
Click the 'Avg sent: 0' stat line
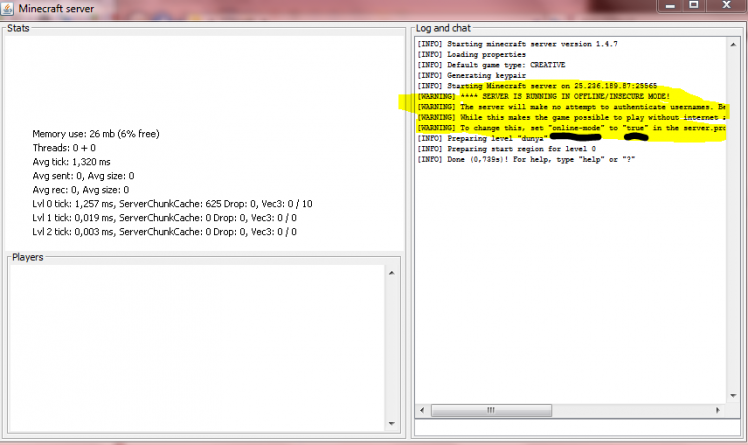click(83, 176)
